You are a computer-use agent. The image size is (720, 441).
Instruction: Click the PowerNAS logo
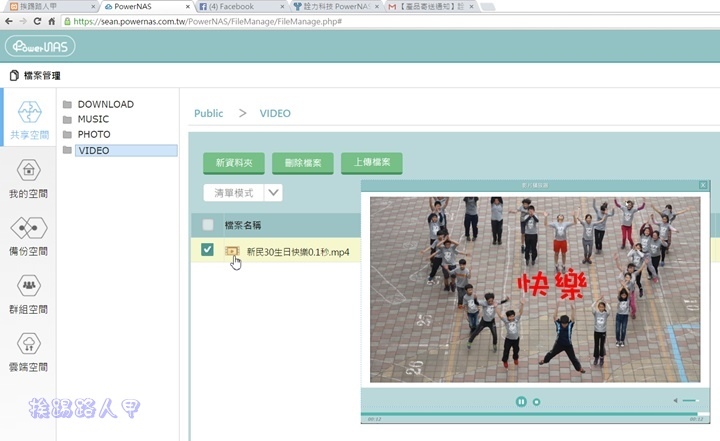pyautogui.click(x=40, y=46)
